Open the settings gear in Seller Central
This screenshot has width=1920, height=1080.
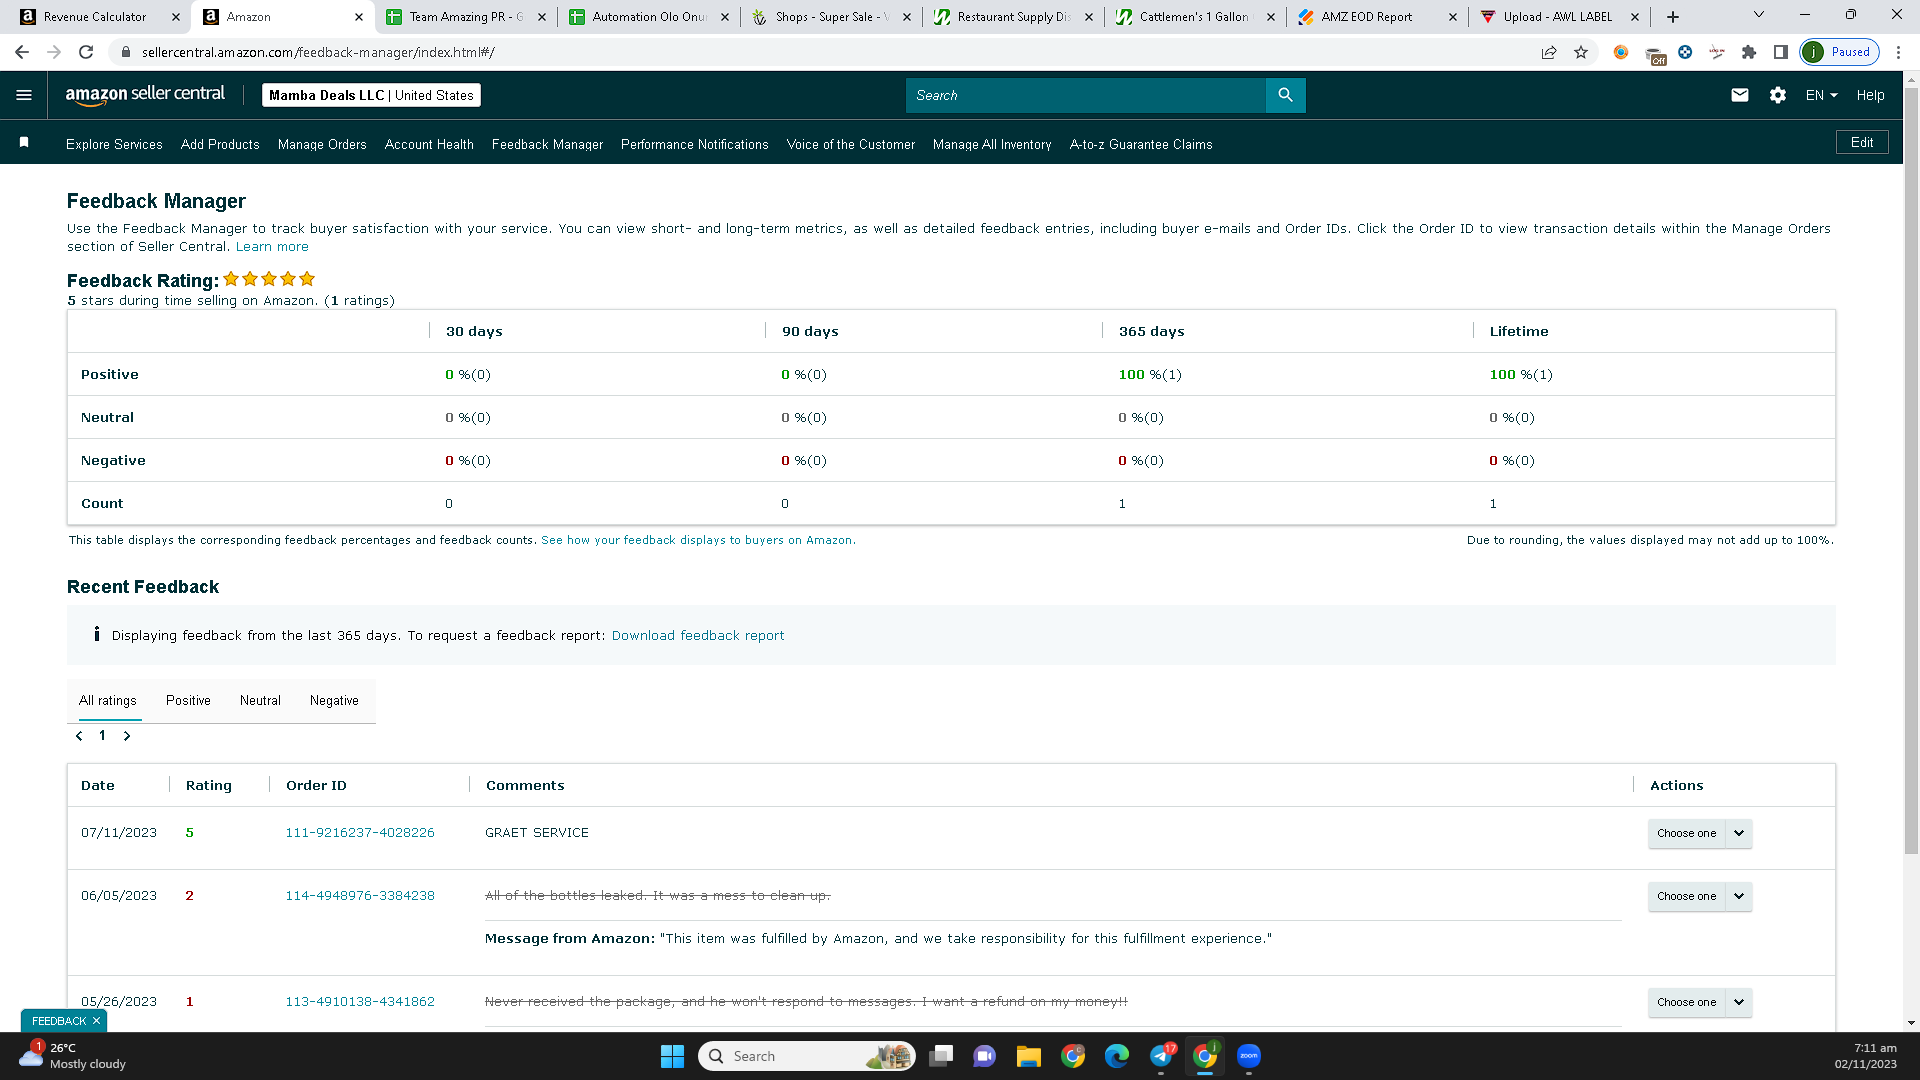click(1777, 95)
